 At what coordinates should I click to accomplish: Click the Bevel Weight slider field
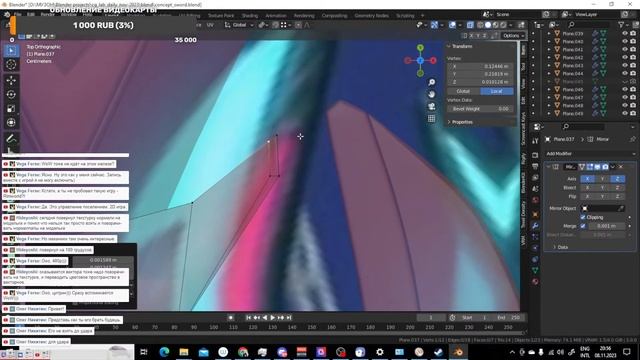coord(480,109)
